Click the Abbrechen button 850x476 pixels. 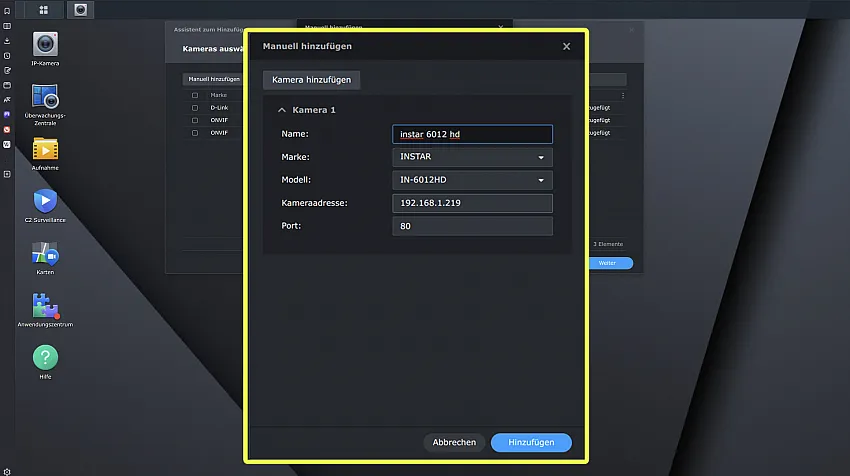click(x=454, y=442)
